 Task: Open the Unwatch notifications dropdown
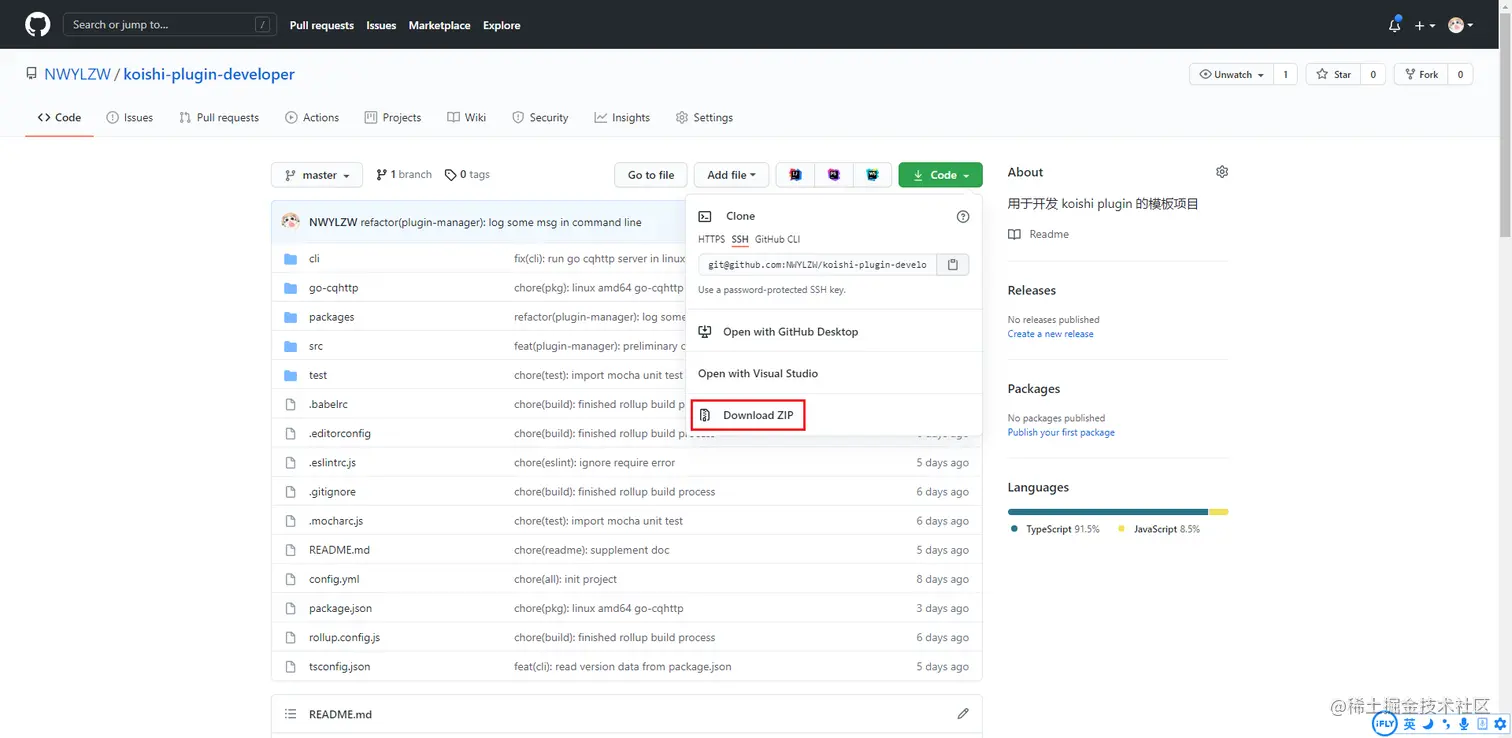pyautogui.click(x=1231, y=75)
